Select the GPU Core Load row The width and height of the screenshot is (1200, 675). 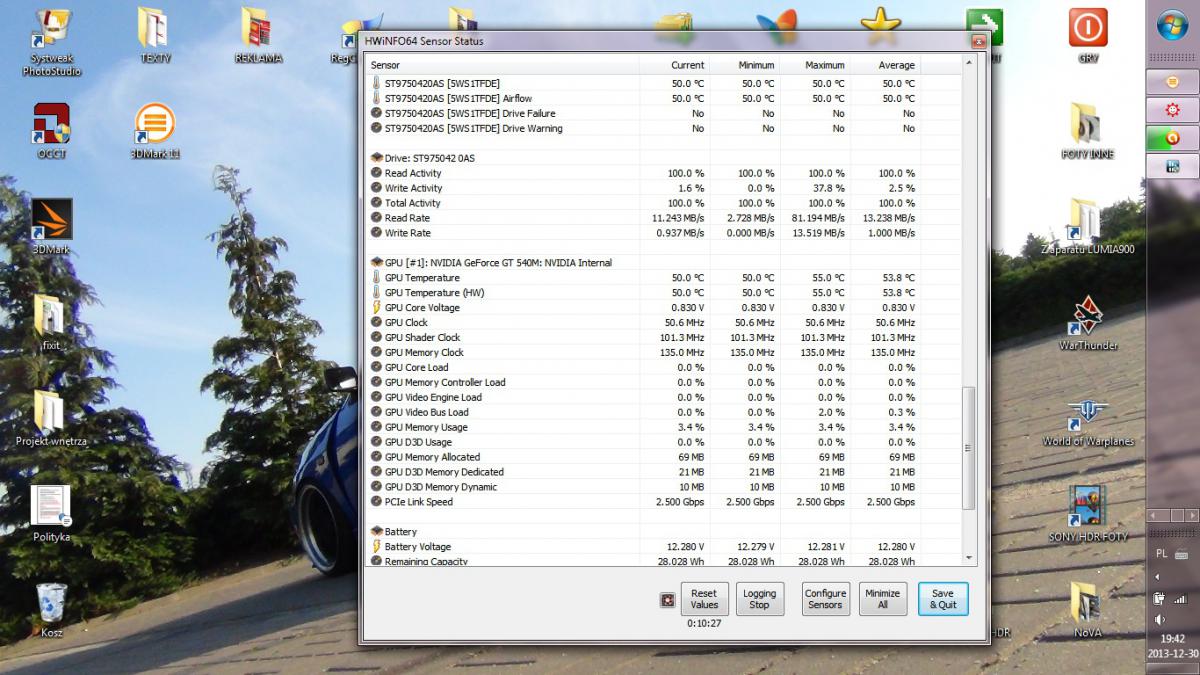[665, 368]
